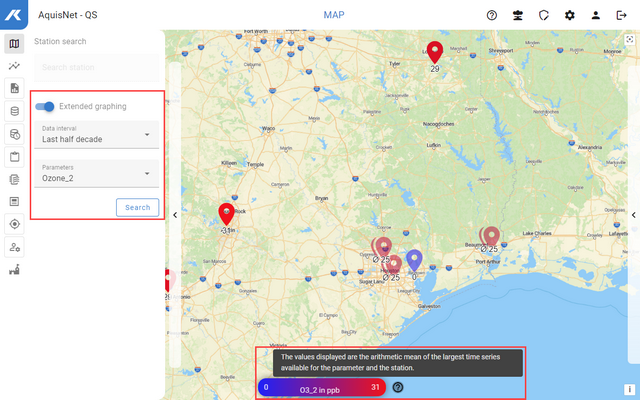Click the help question mark icon
Screen dimensions: 640x400
[x=492, y=15]
